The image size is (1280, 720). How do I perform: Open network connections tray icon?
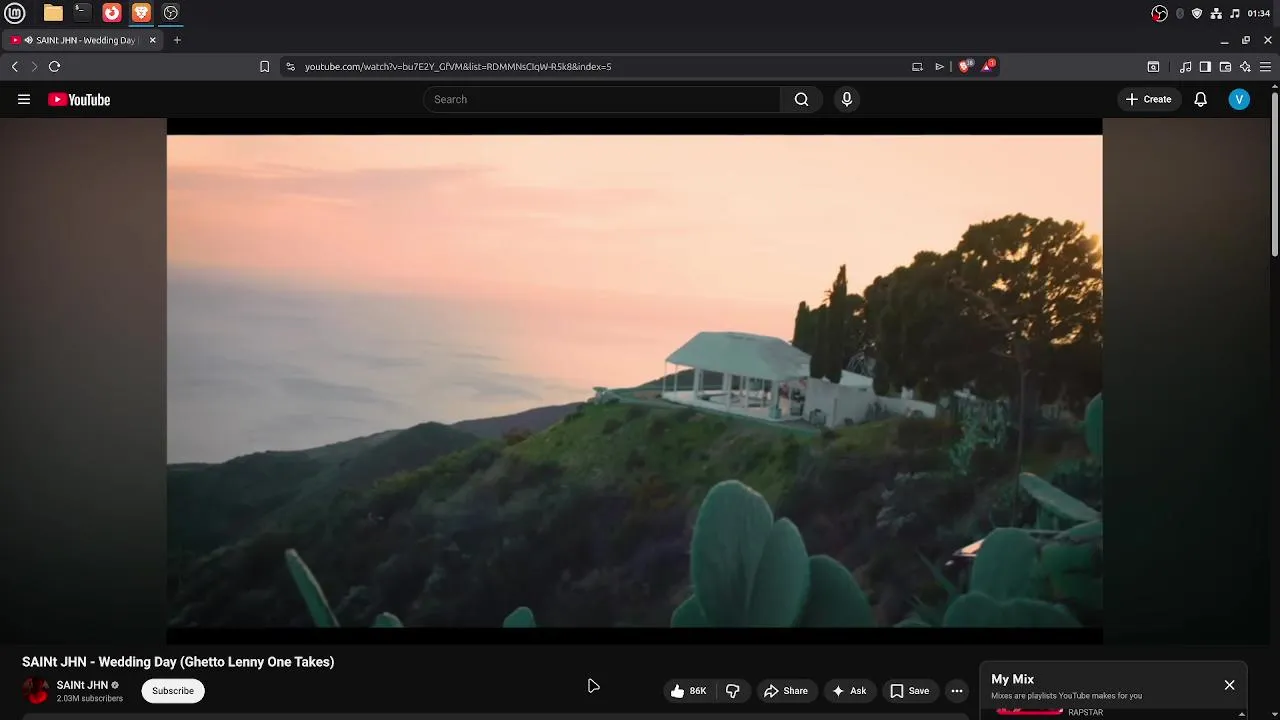[1216, 13]
